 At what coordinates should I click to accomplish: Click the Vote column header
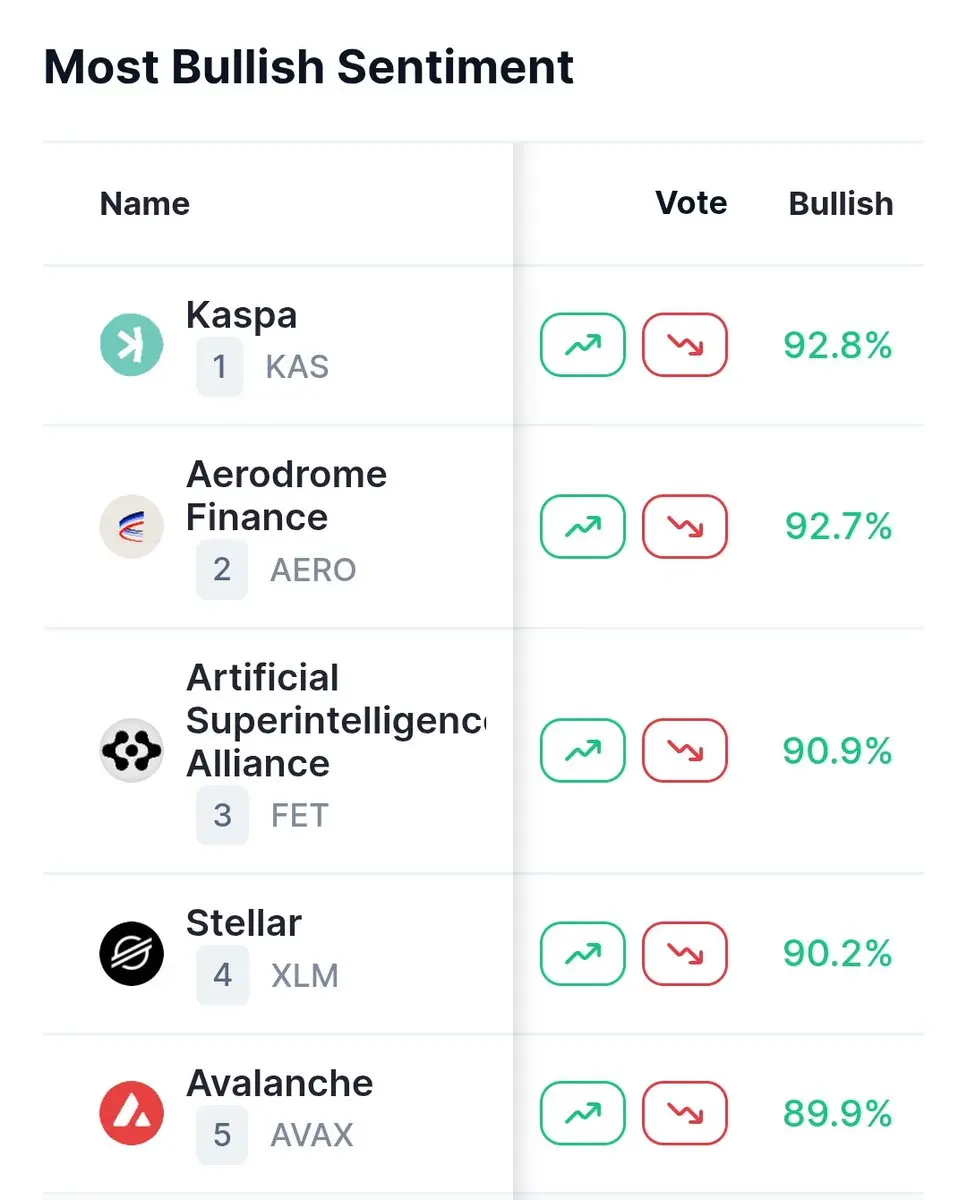(691, 203)
